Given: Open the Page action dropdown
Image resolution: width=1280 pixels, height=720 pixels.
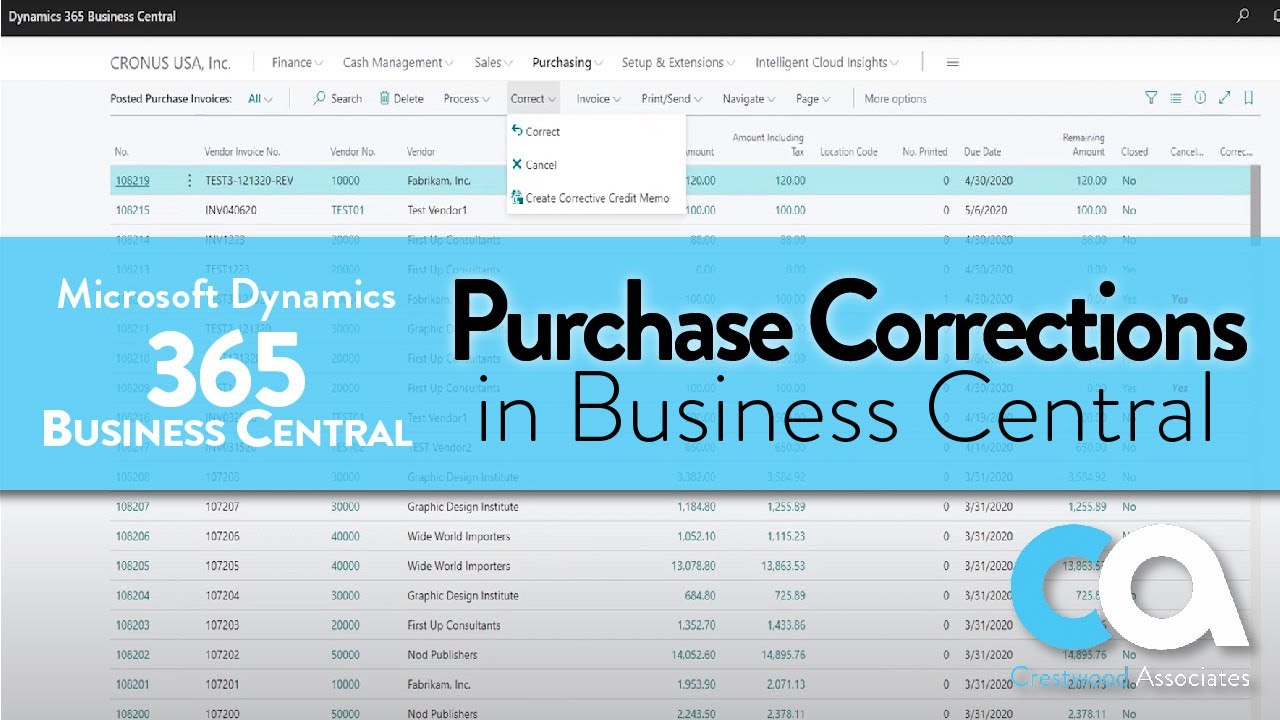Looking at the screenshot, I should click(x=812, y=99).
